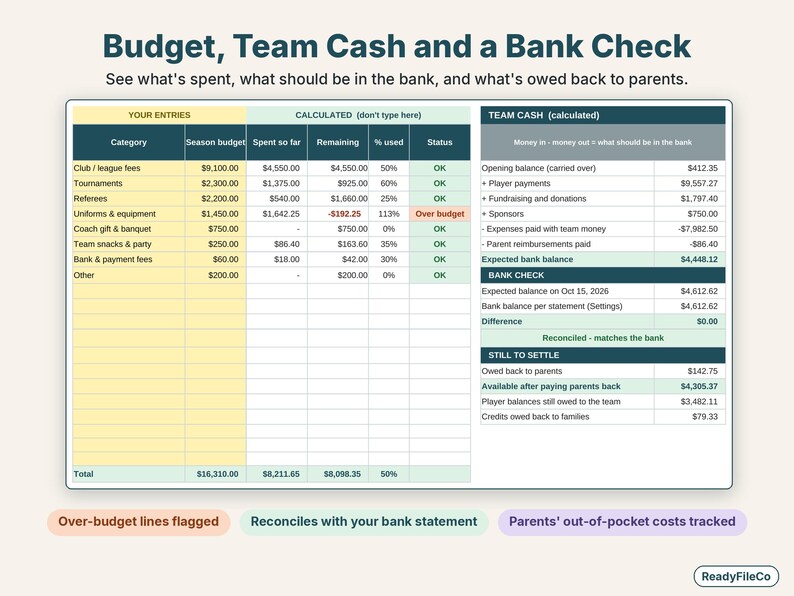The width and height of the screenshot is (794, 596).
Task: Select the $1,642.25 spent so far cell
Action: click(x=277, y=214)
